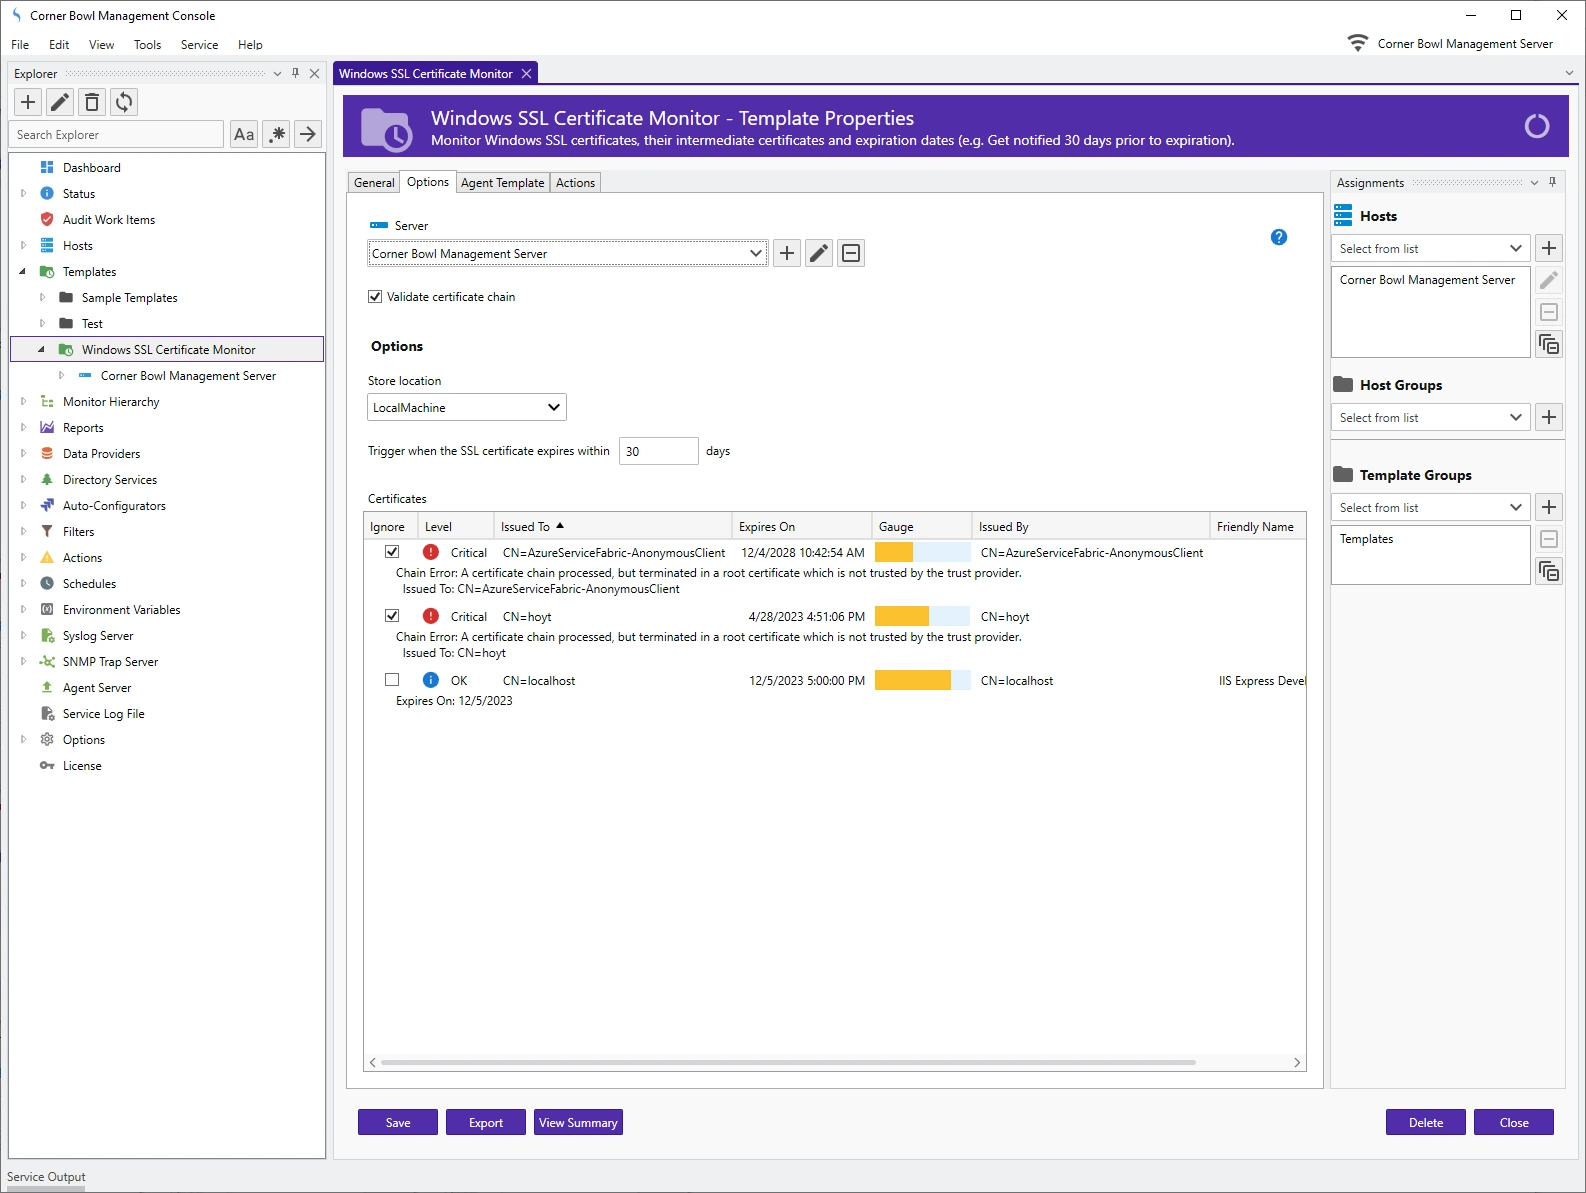Open the Tools menu
The height and width of the screenshot is (1193, 1586).
[x=147, y=45]
